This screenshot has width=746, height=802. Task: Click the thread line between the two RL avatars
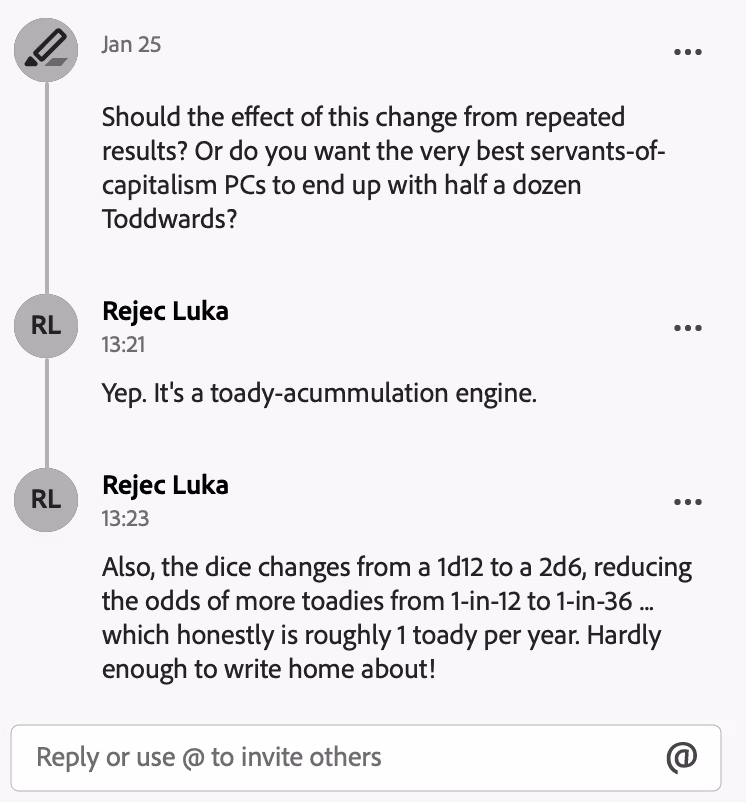pyautogui.click(x=46, y=412)
